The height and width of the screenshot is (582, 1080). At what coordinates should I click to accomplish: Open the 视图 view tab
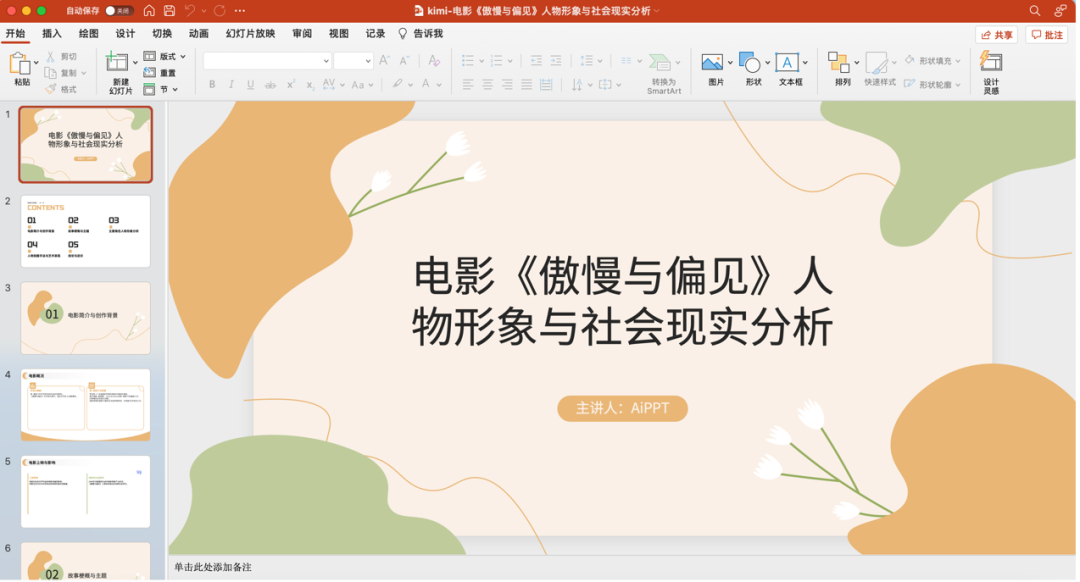click(x=338, y=33)
